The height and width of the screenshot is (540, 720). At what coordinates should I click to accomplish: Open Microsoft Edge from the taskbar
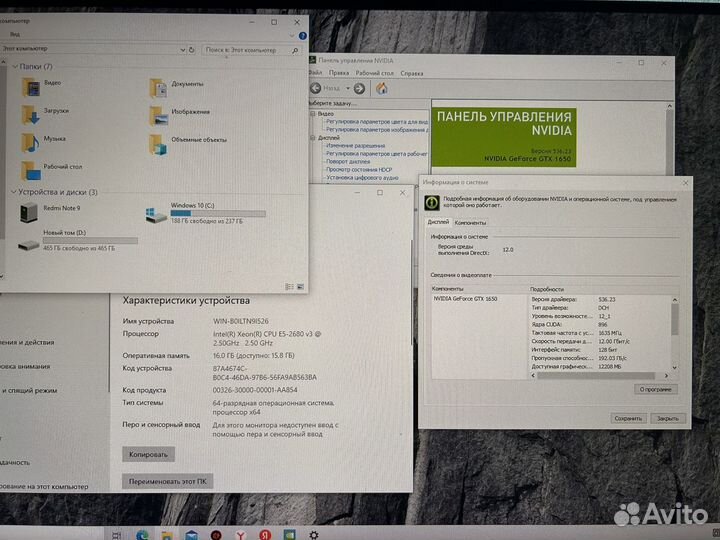click(x=141, y=534)
